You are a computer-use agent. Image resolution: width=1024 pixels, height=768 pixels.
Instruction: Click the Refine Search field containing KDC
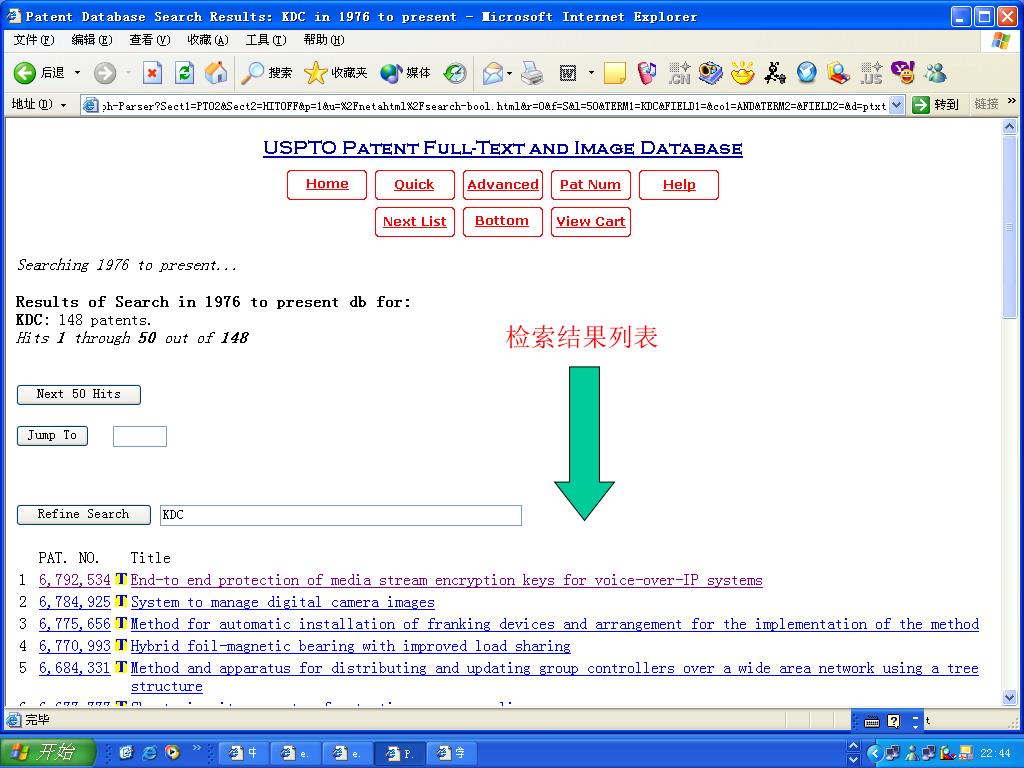[341, 515]
